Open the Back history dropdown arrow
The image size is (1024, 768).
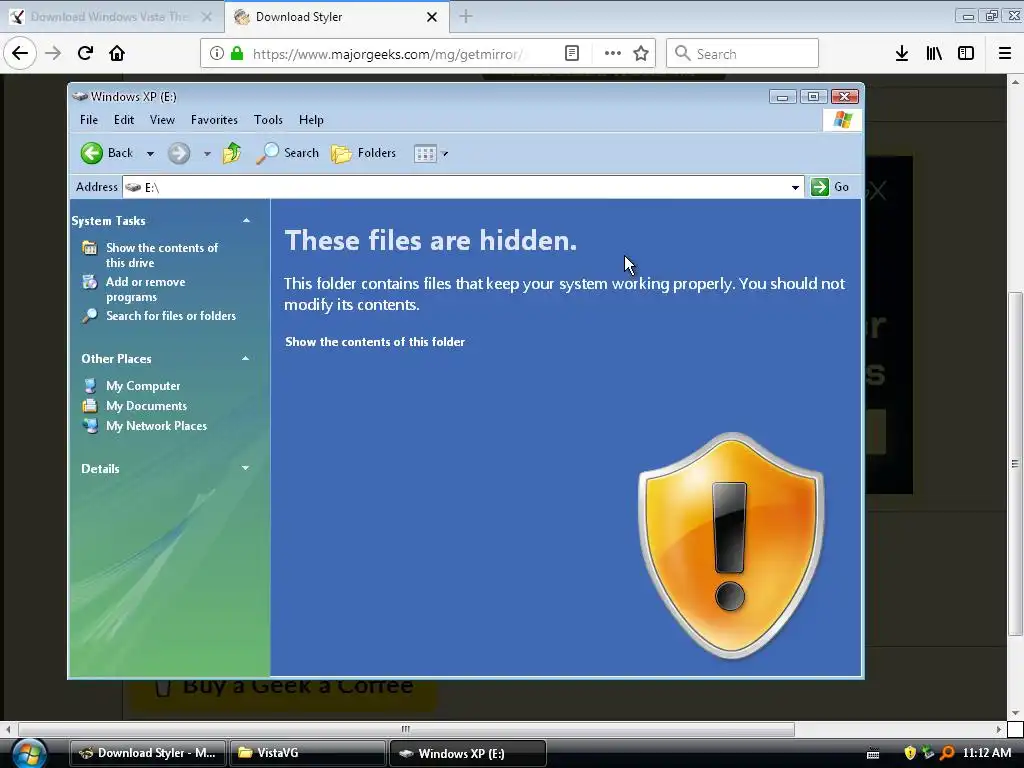tap(150, 154)
